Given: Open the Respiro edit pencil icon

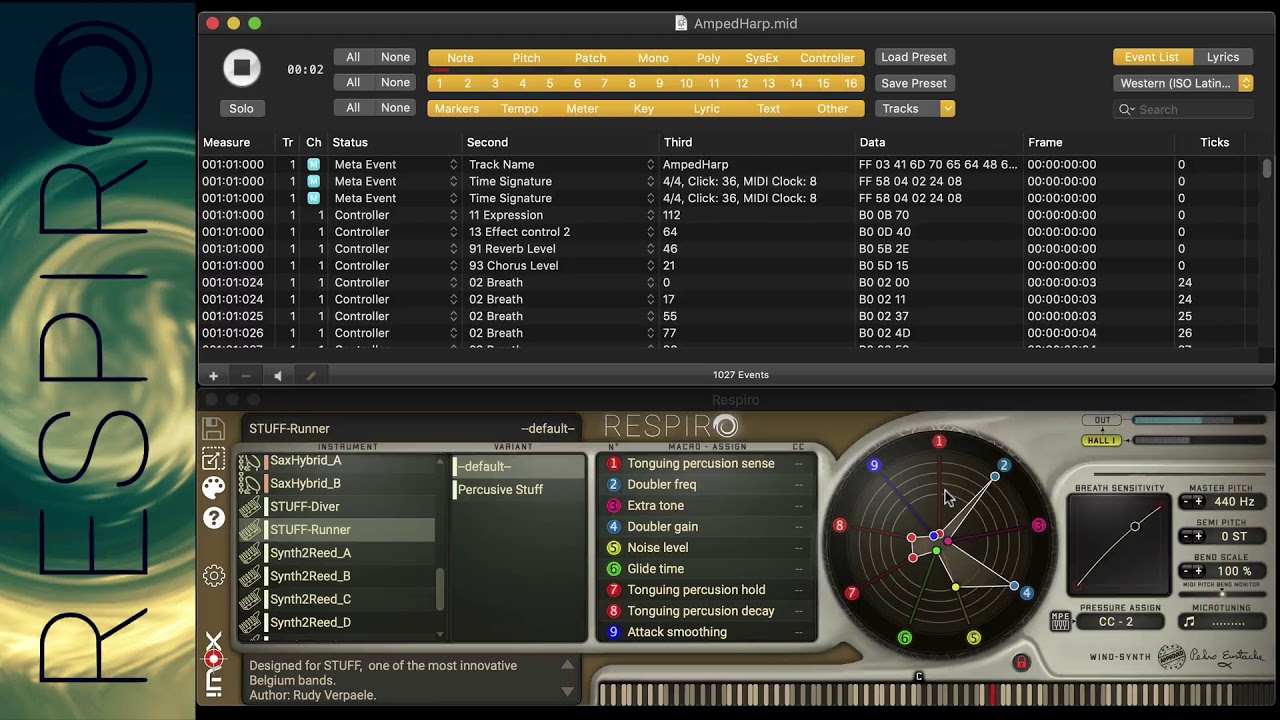Looking at the screenshot, I should 213,459.
